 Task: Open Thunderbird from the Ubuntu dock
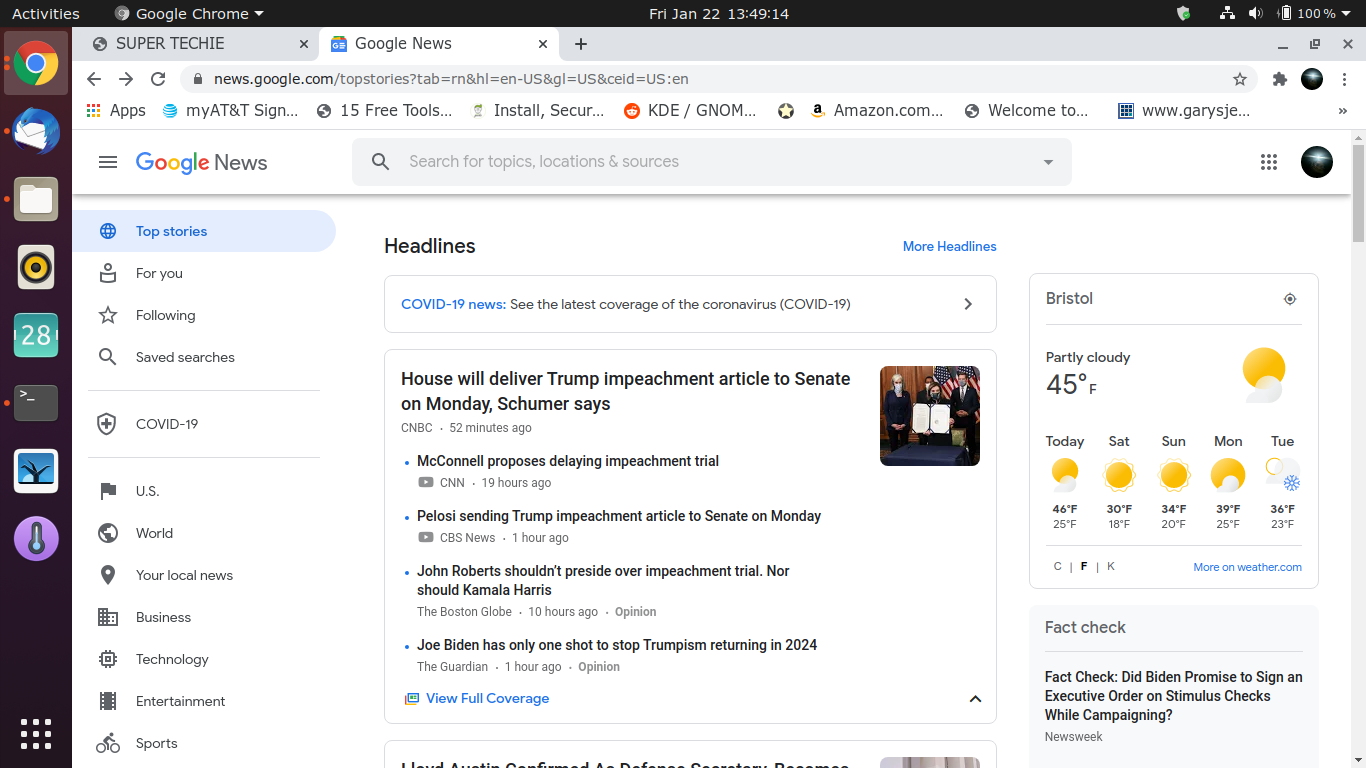(36, 132)
